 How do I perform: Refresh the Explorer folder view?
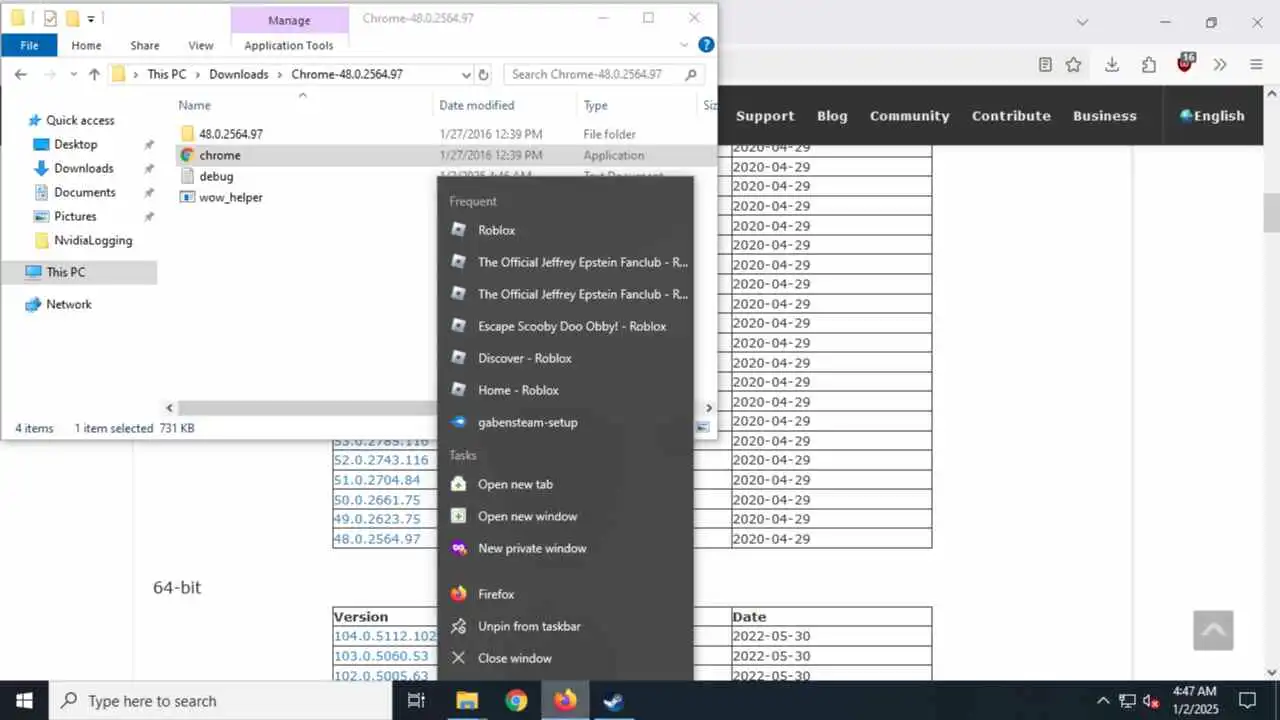pos(484,74)
